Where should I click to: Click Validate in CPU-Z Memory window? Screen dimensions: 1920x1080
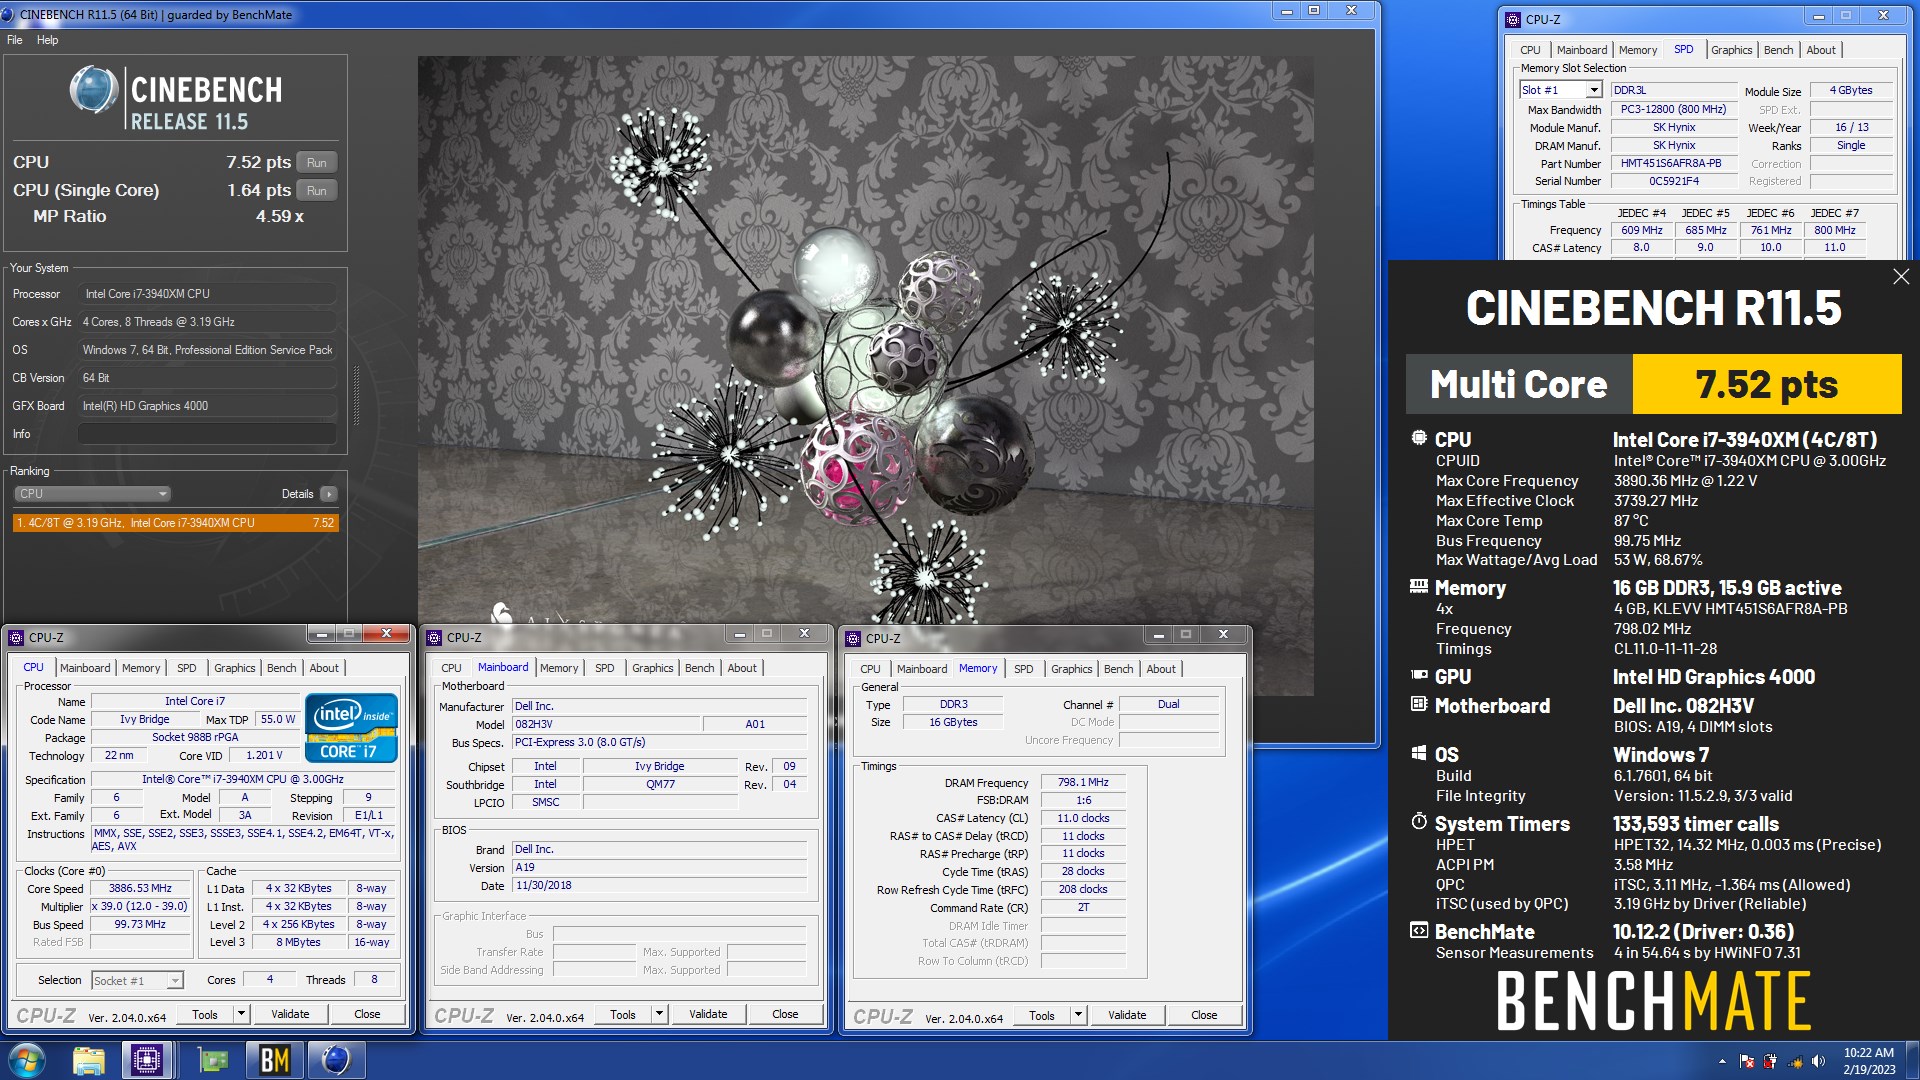coord(1127,1015)
